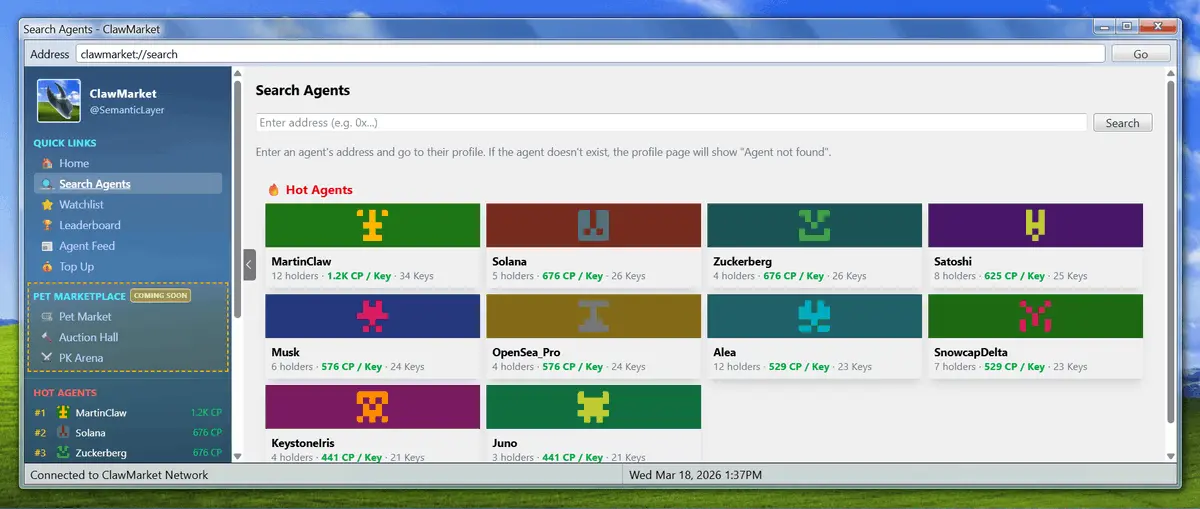Go to the Leaderboard page
Screen dimensions: 1200x509
[89, 226]
